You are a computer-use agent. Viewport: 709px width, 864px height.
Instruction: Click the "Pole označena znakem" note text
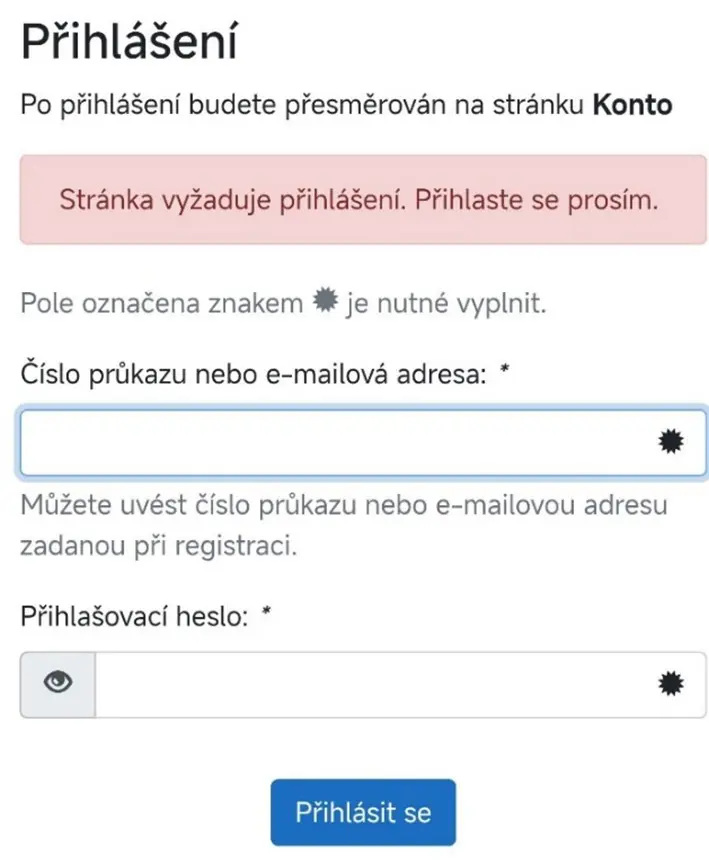[161, 303]
